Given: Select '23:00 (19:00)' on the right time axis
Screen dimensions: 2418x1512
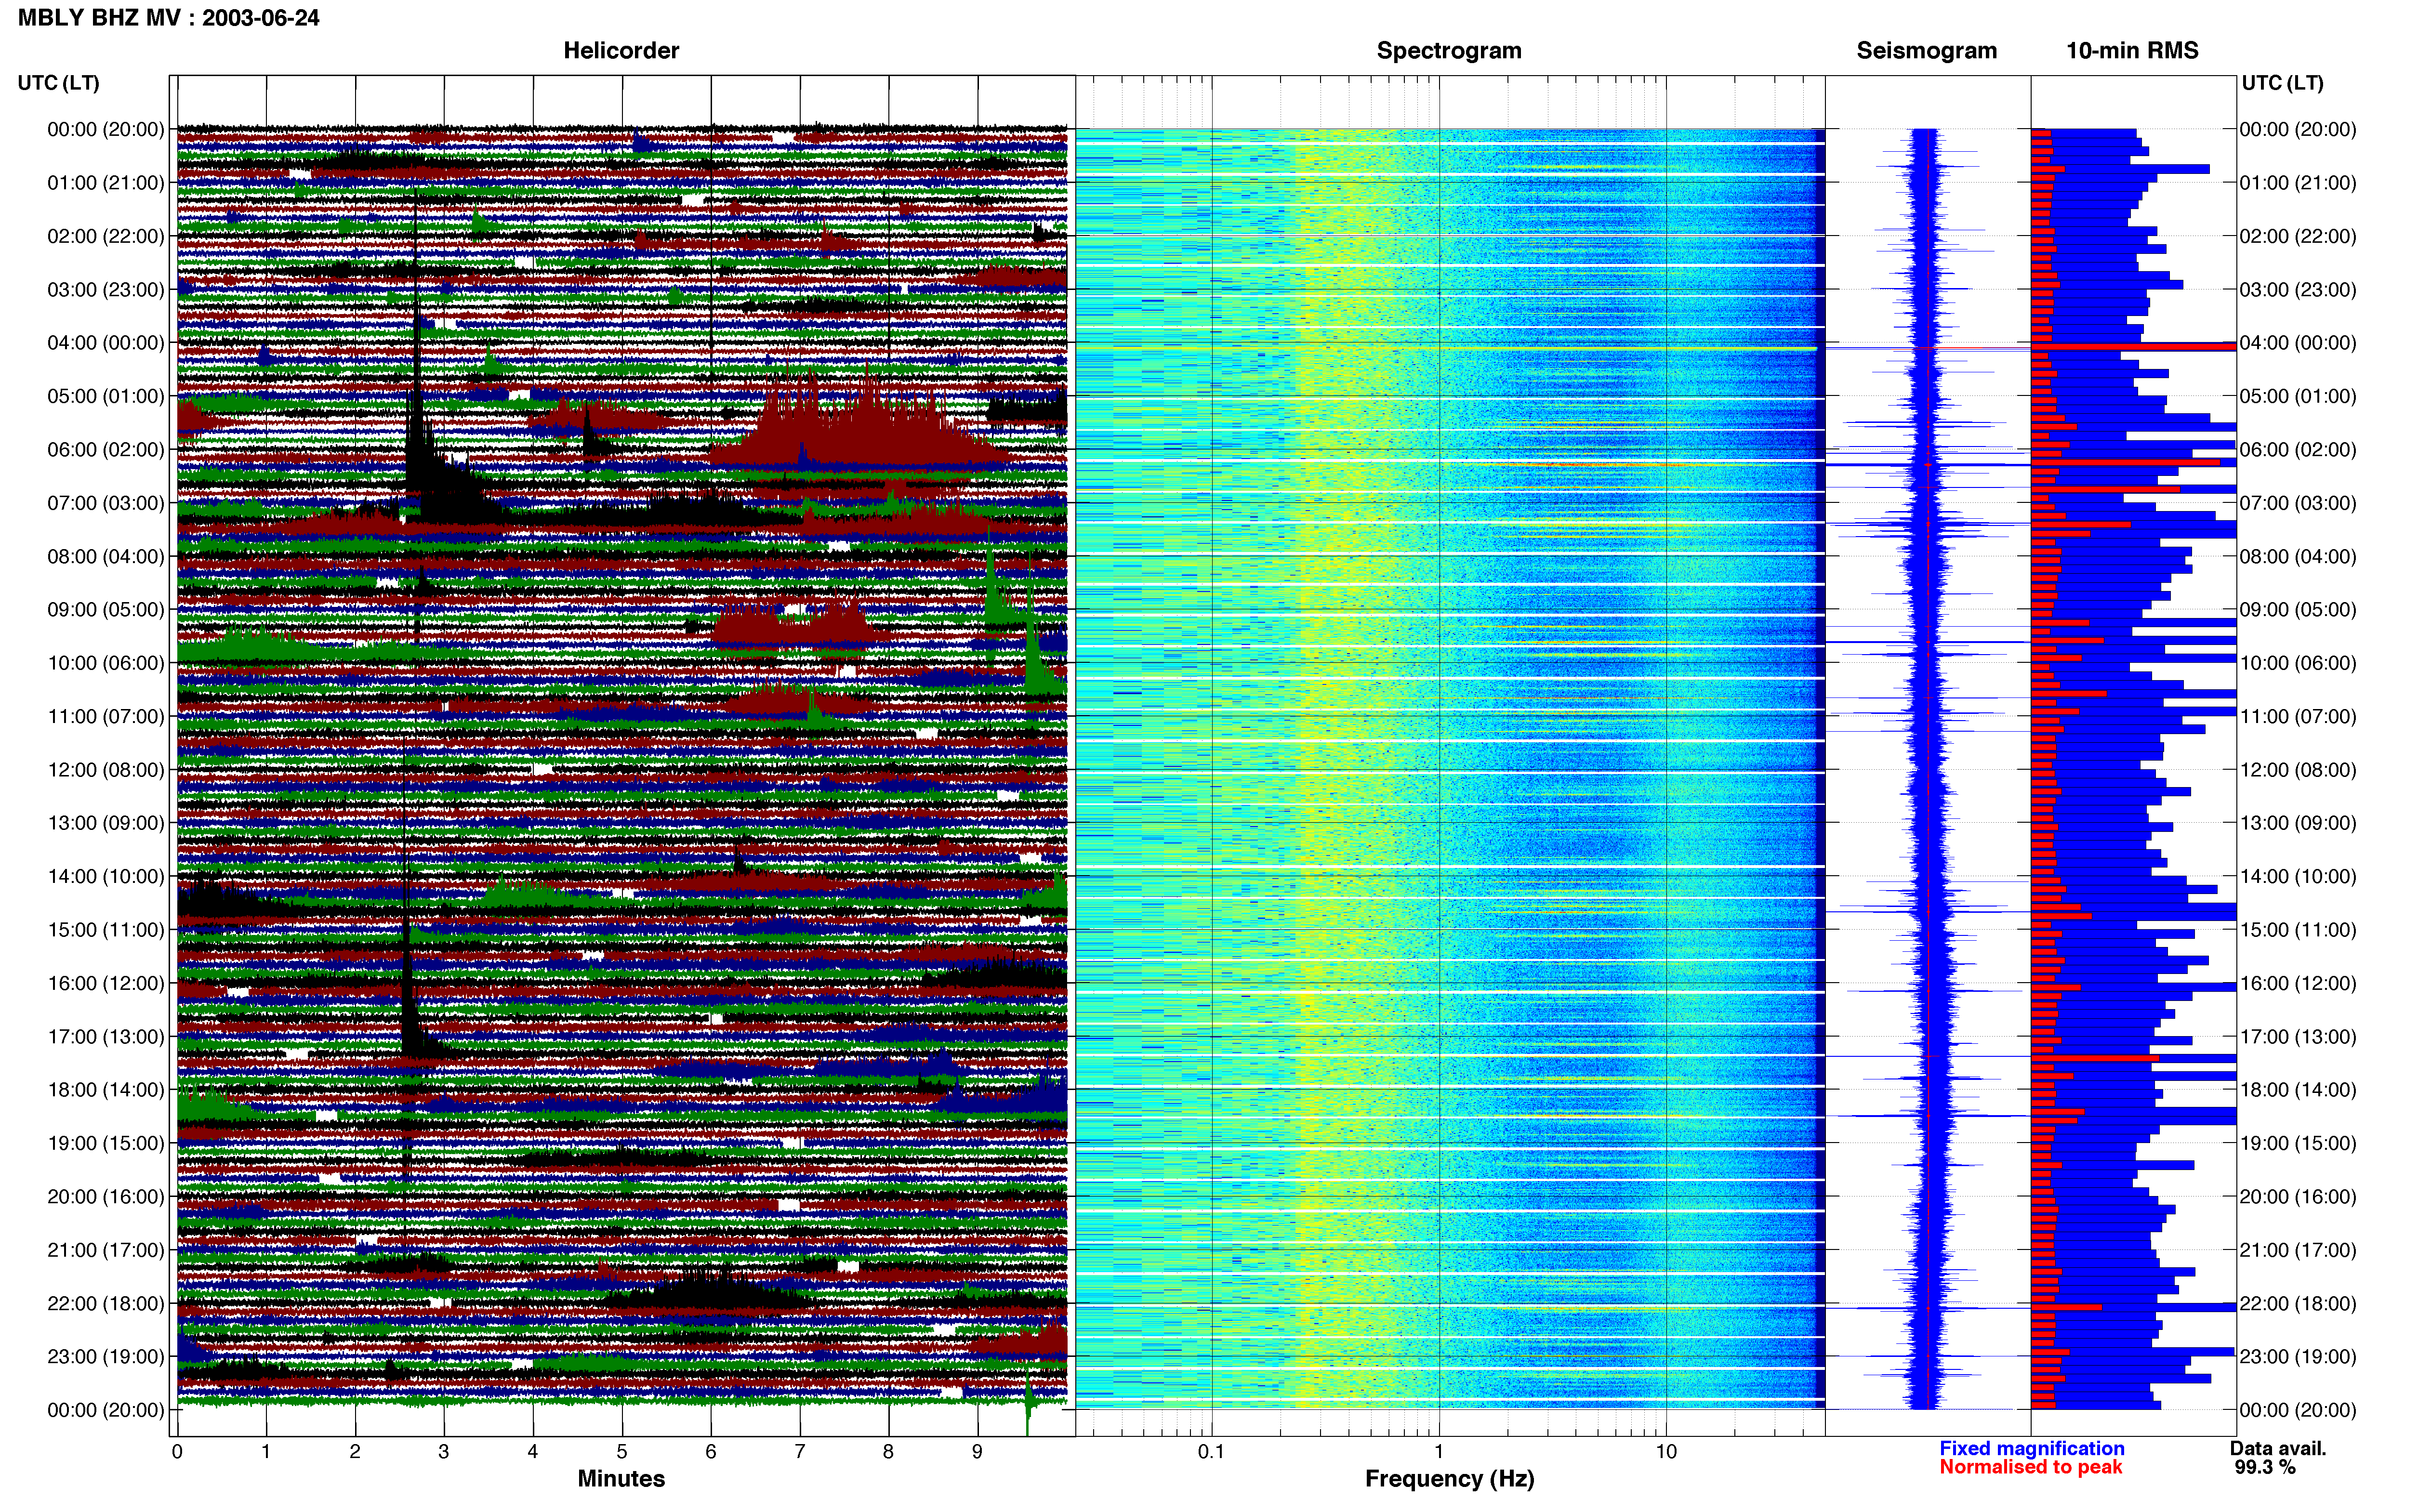Looking at the screenshot, I should click(x=2298, y=1356).
